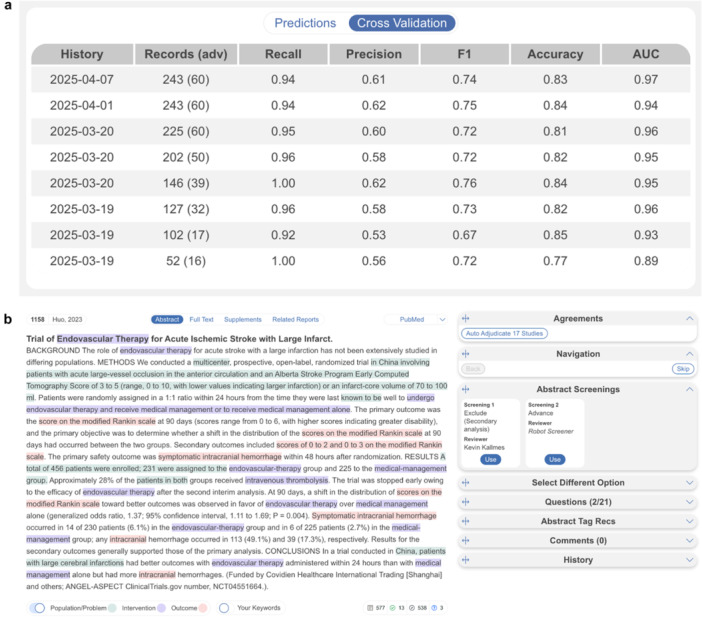Click the move handle on Abstract Tag Recs panel
702x617 pixels.
pos(466,521)
